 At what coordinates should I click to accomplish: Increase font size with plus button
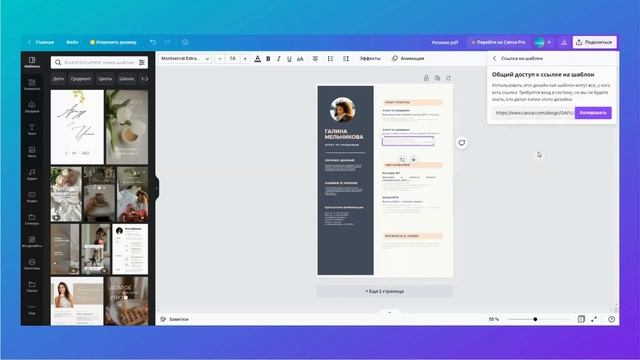click(245, 59)
